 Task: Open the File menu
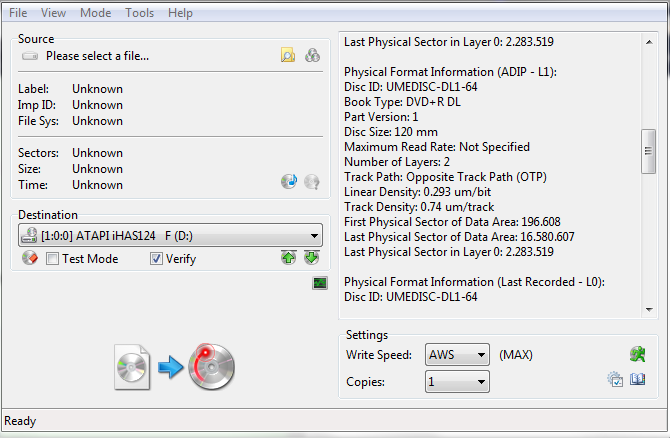[18, 13]
